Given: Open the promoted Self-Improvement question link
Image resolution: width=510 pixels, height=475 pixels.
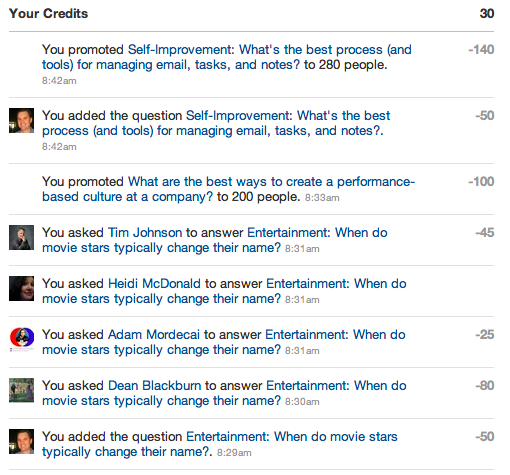Looking at the screenshot, I should (x=227, y=57).
